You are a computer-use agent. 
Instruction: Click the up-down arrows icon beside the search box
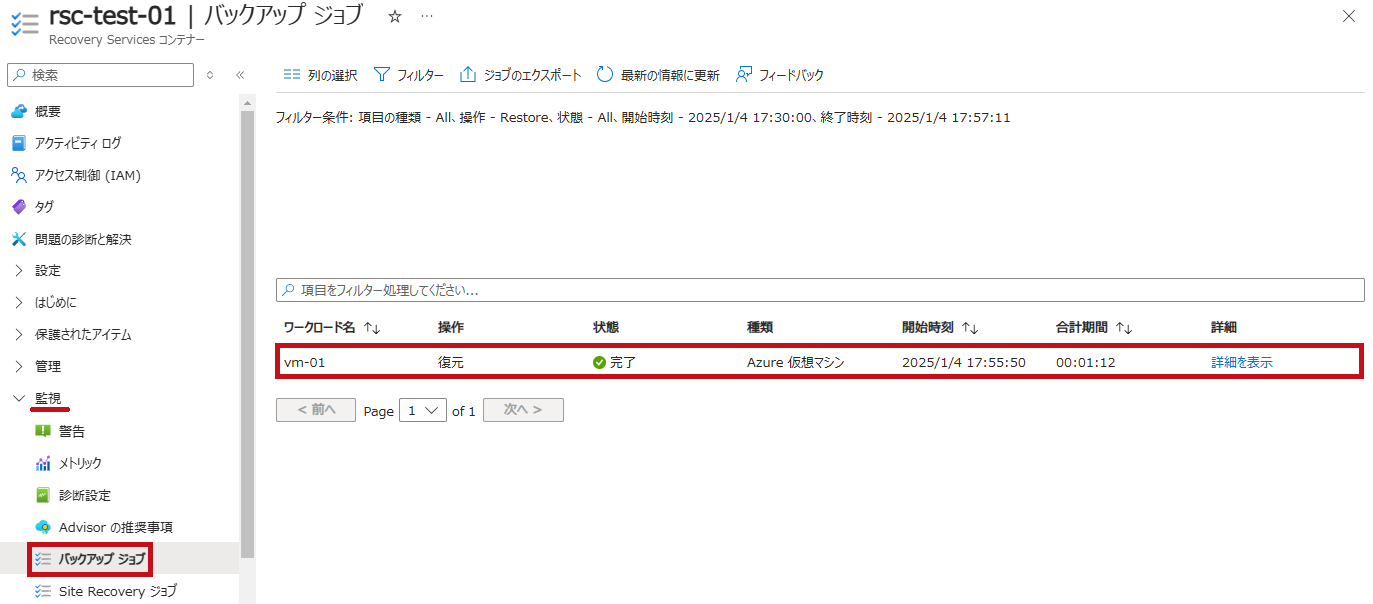tap(210, 75)
